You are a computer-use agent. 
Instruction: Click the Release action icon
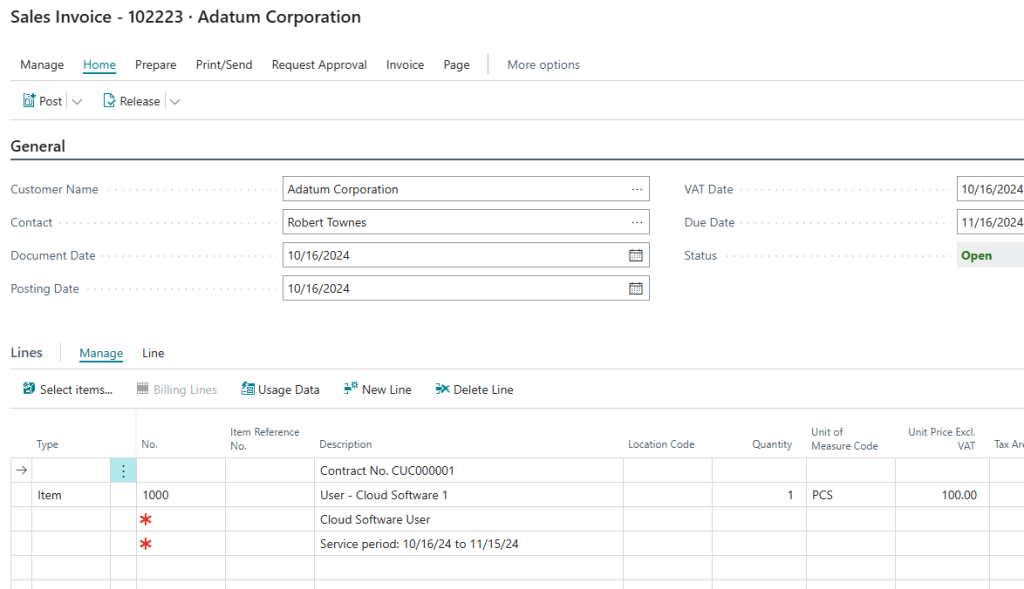[x=109, y=101]
